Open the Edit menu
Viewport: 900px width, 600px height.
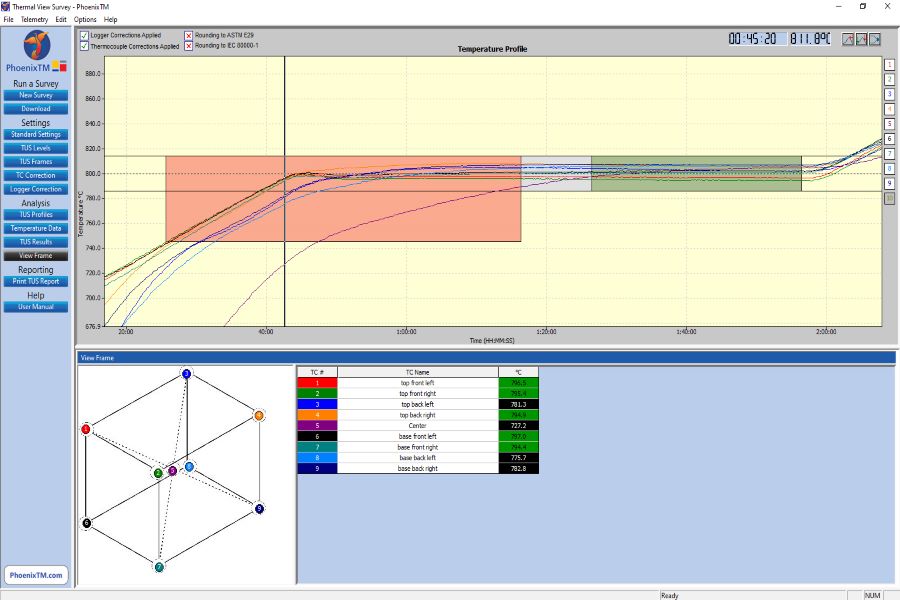coord(61,20)
